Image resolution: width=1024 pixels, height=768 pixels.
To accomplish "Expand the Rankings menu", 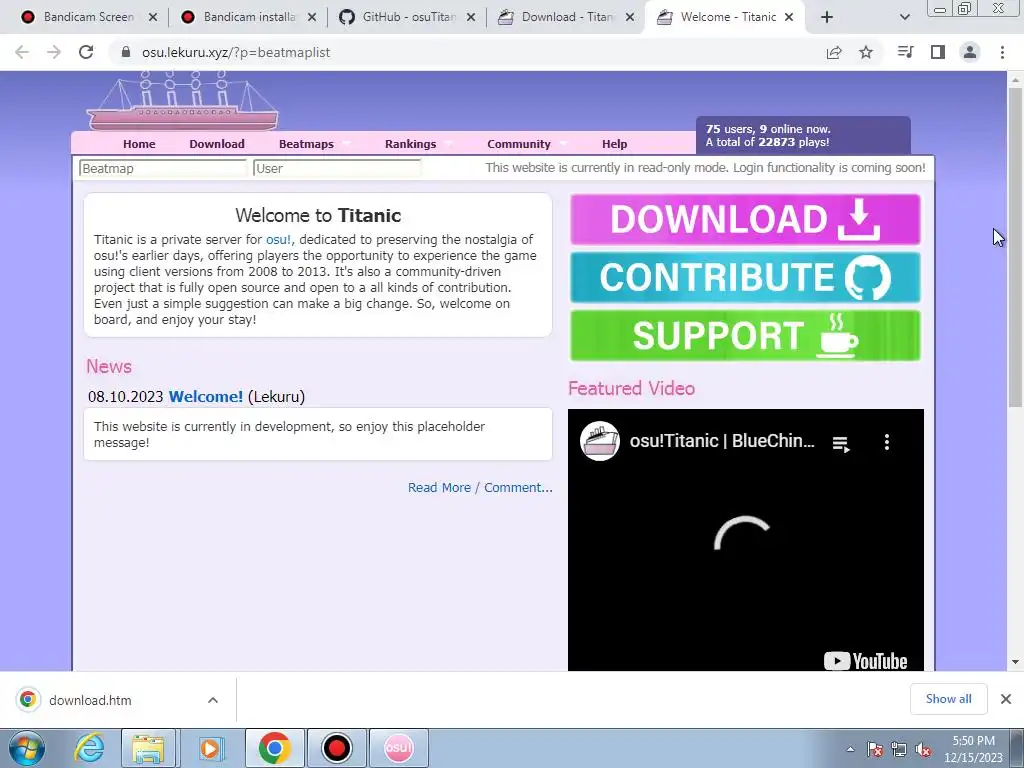I will click(411, 144).
